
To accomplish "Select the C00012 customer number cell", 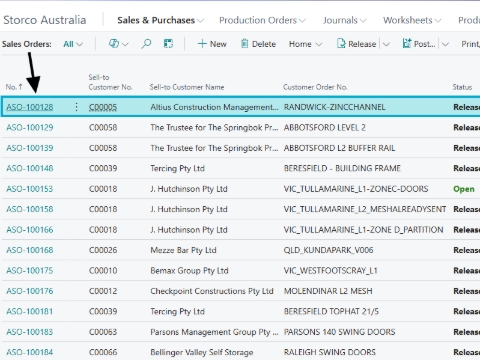I will pyautogui.click(x=103, y=291).
